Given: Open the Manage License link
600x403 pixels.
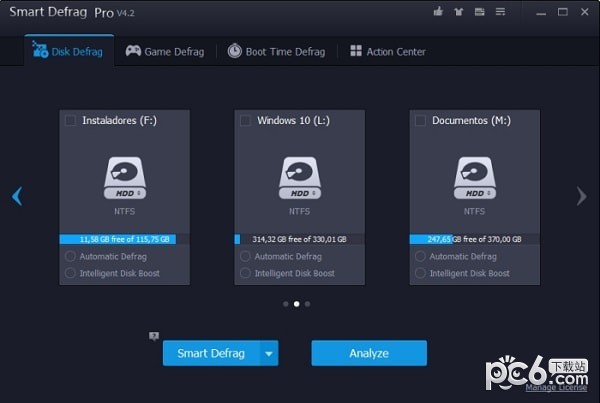Looking at the screenshot, I should [x=556, y=387].
